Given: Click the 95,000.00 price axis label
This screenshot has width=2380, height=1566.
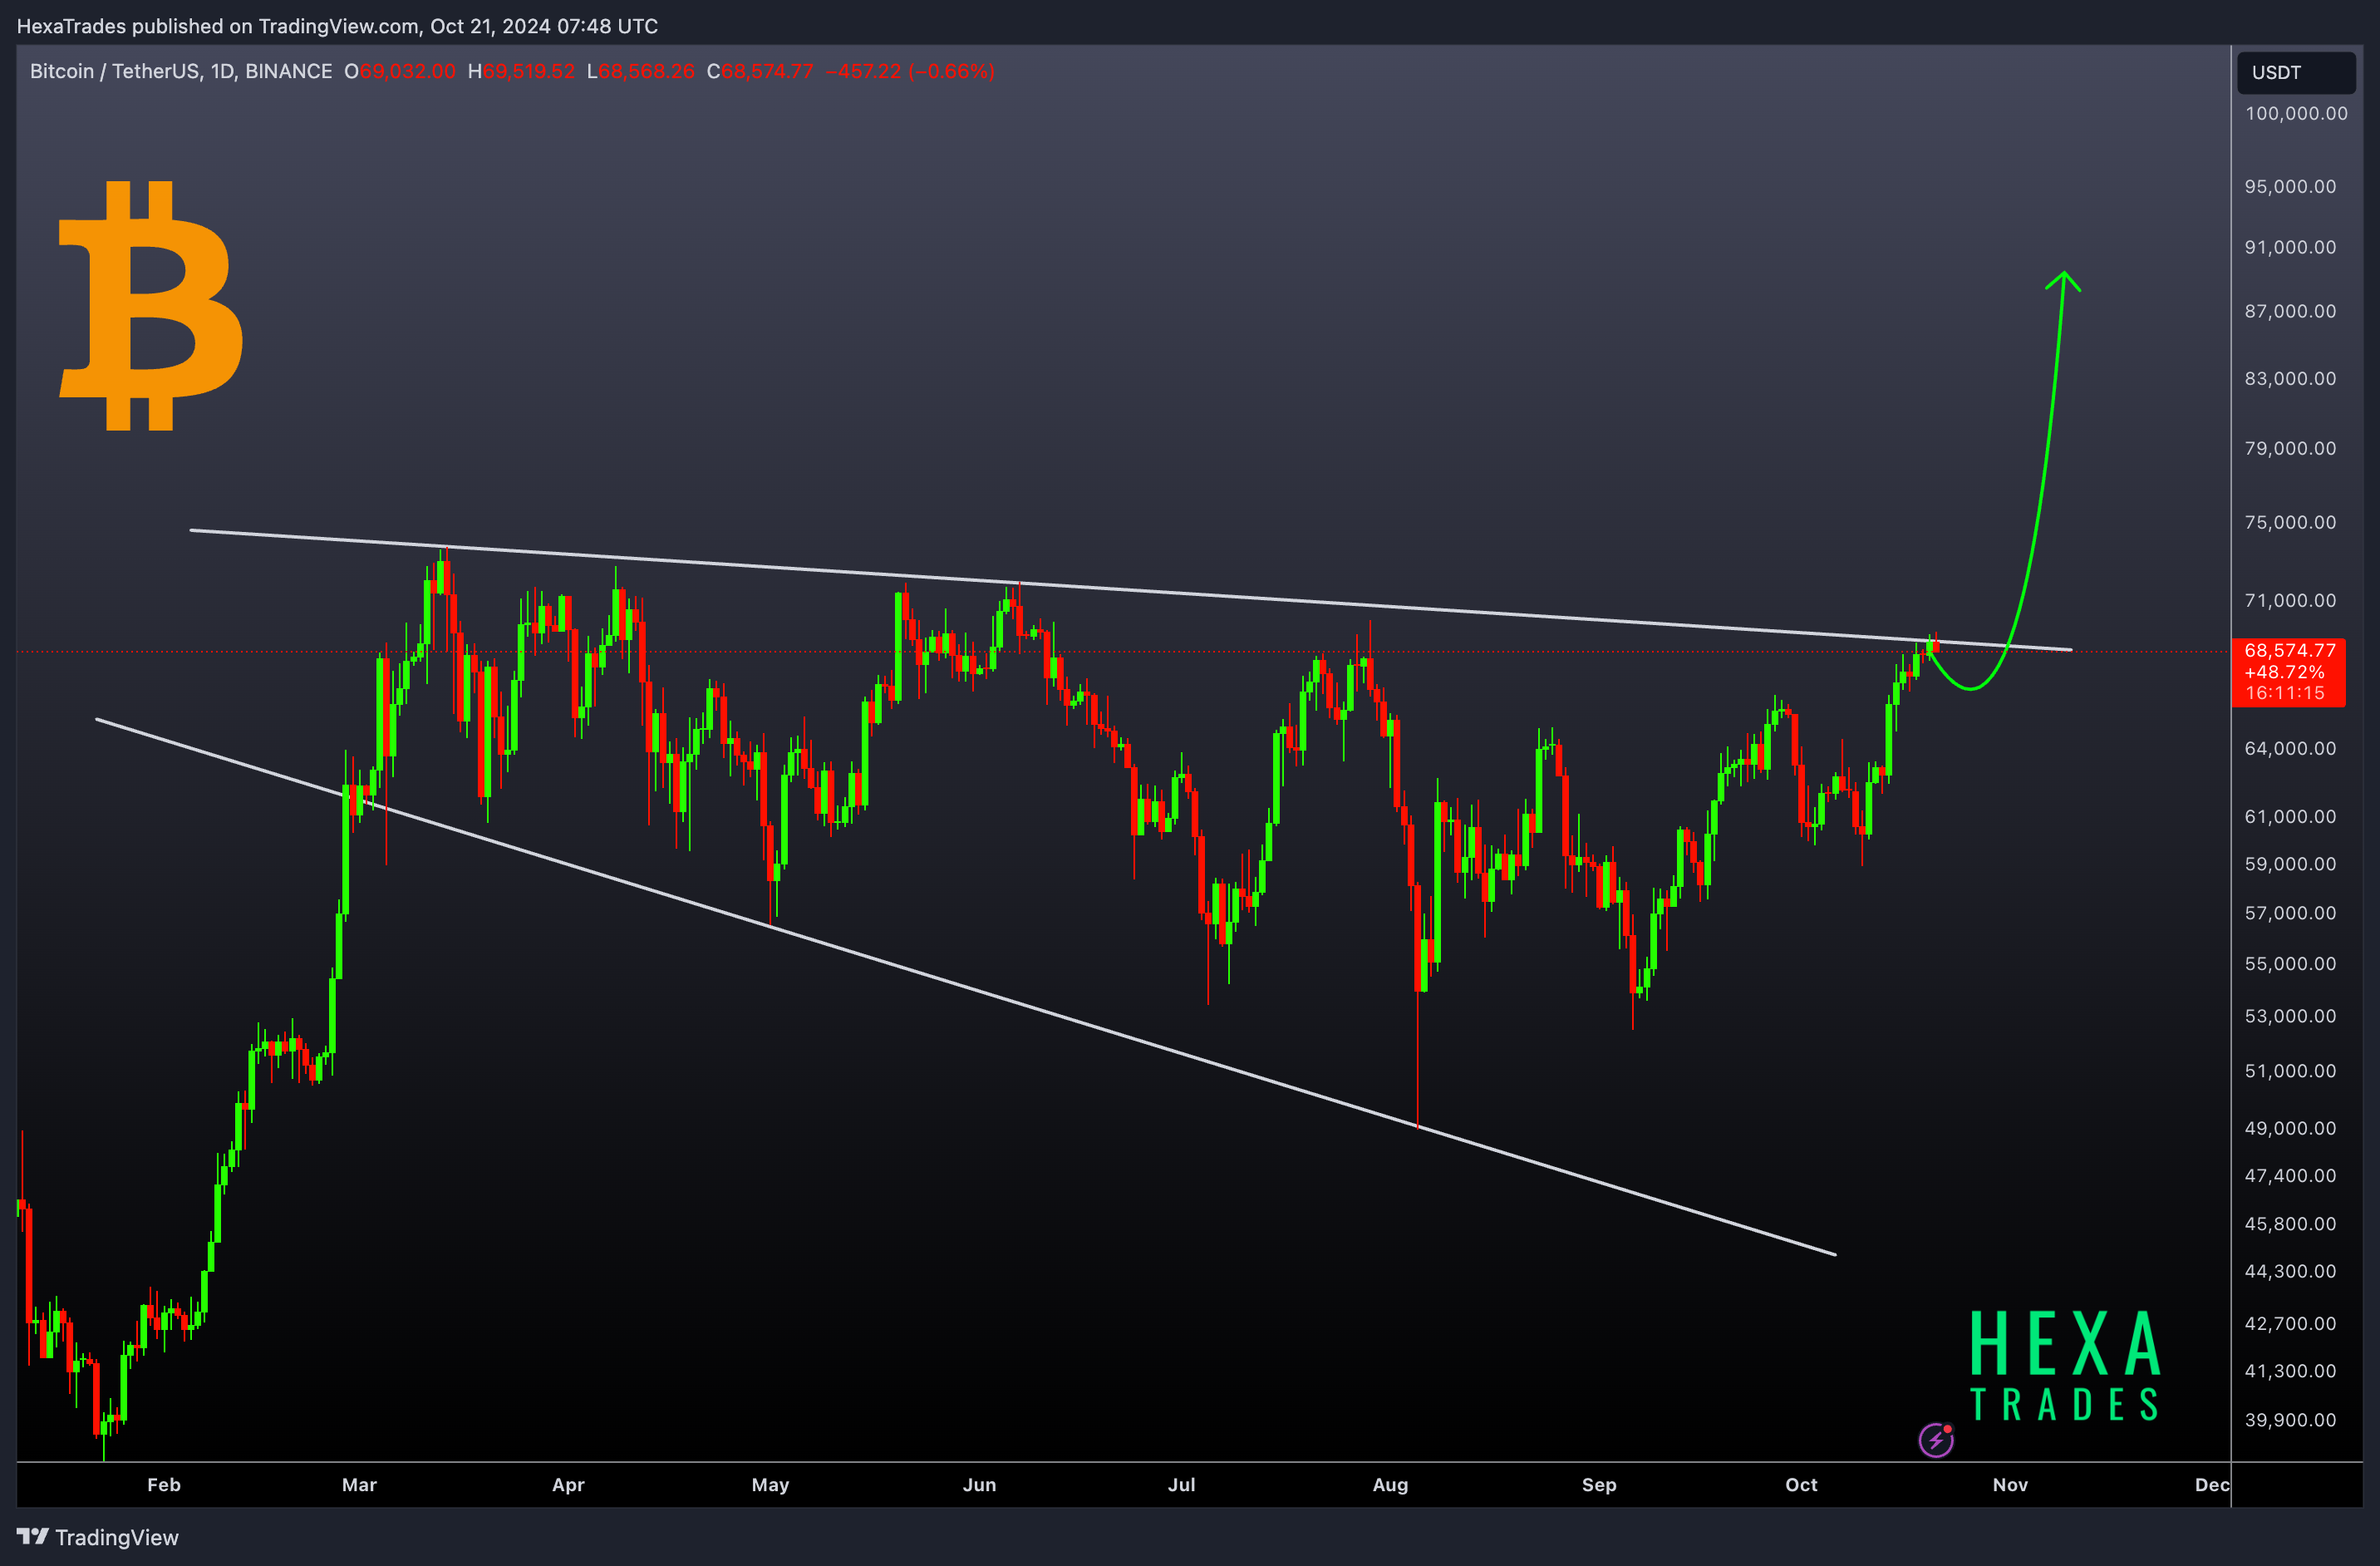Looking at the screenshot, I should pos(2290,186).
